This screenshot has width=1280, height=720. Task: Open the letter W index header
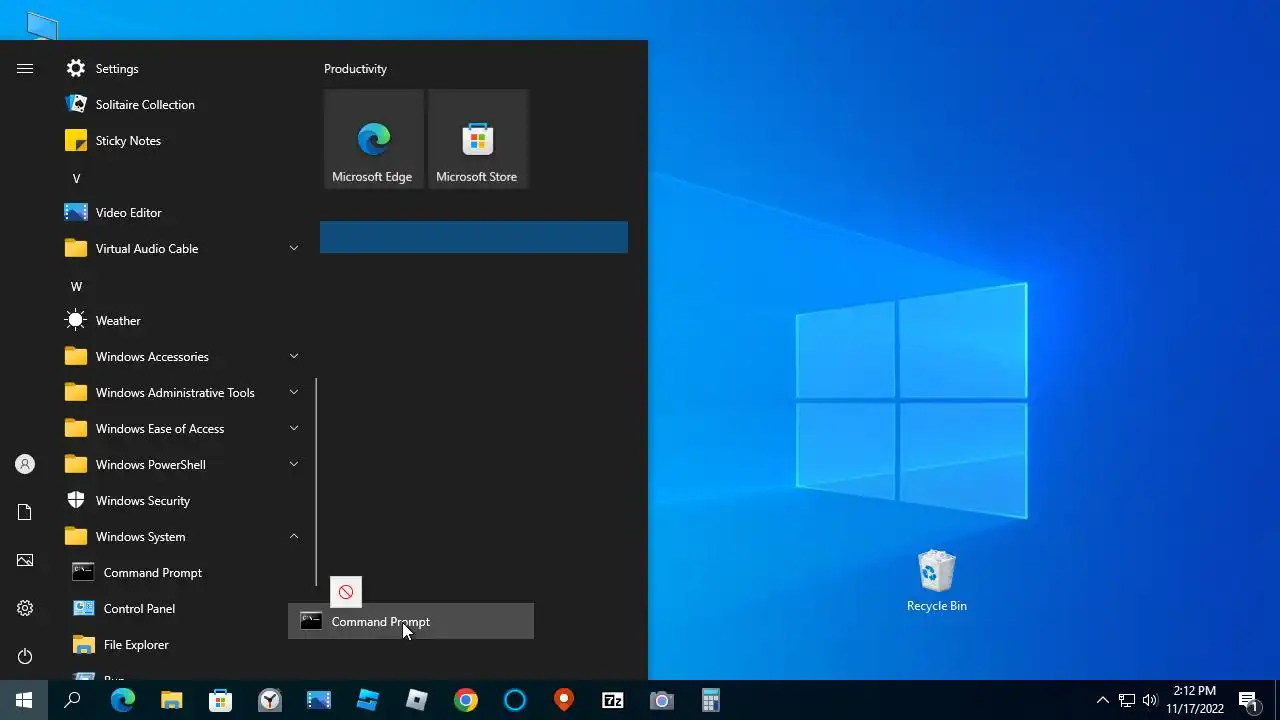pyautogui.click(x=76, y=287)
